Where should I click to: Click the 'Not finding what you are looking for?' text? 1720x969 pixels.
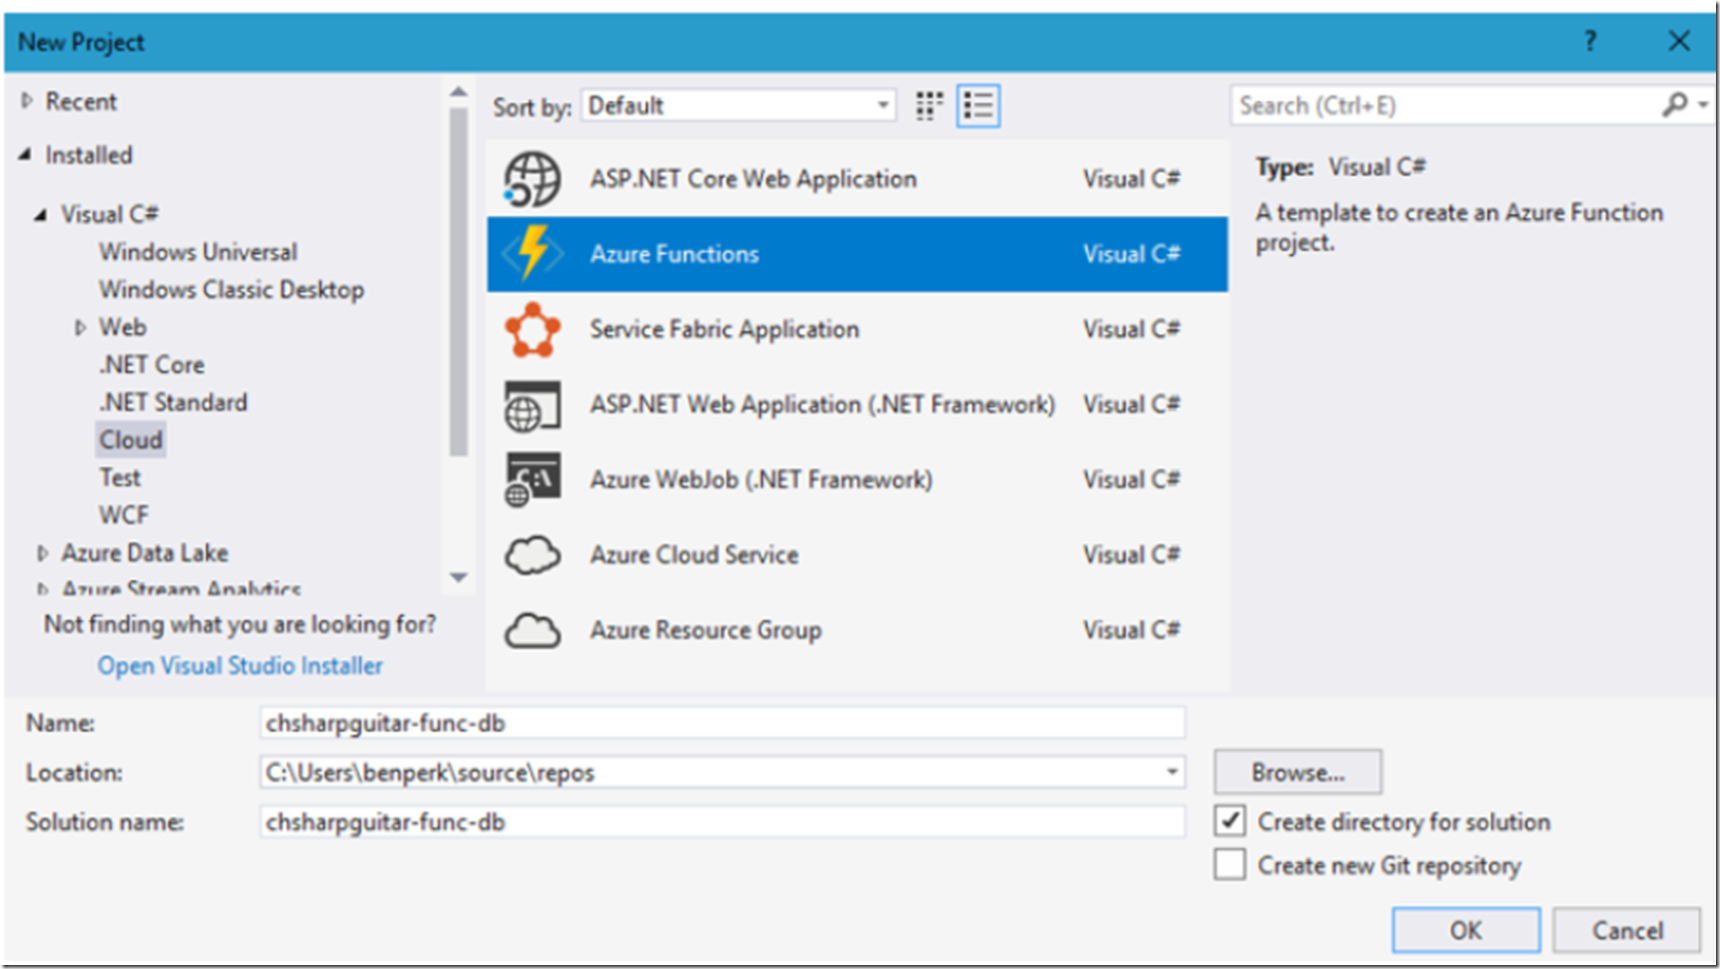coord(240,625)
